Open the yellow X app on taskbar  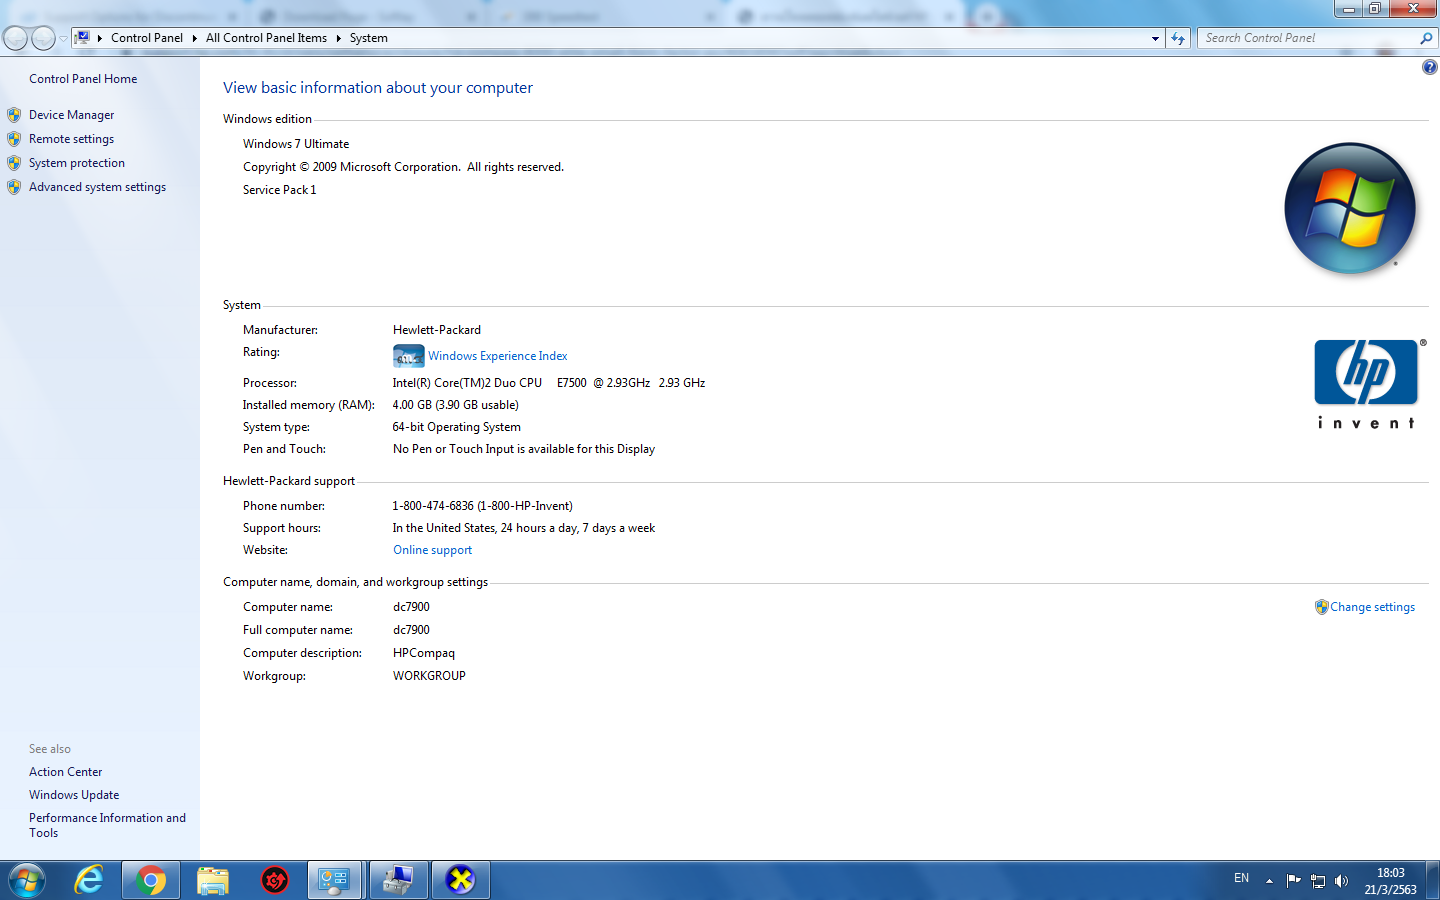point(460,880)
